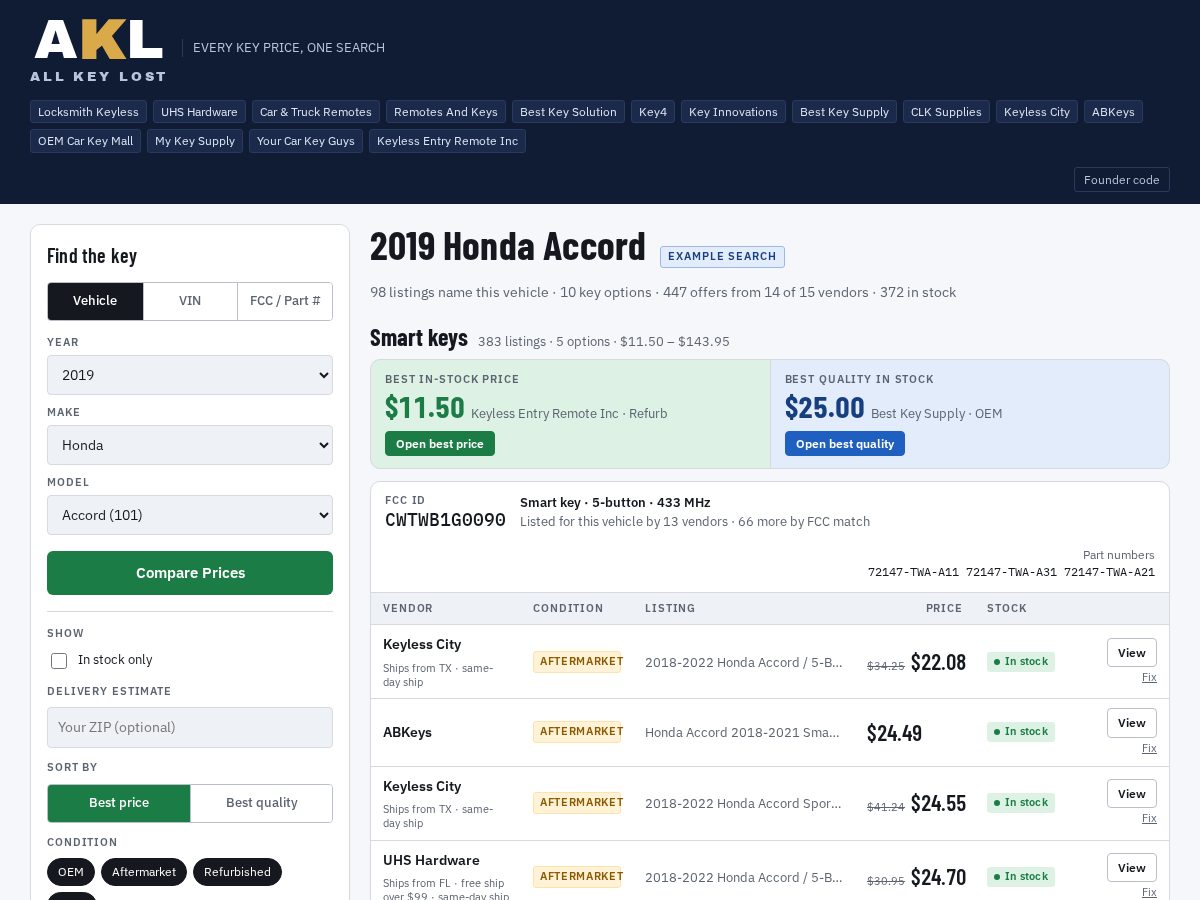
Task: Open the Locksmith Keyless vendor chip
Action: pyautogui.click(x=88, y=112)
